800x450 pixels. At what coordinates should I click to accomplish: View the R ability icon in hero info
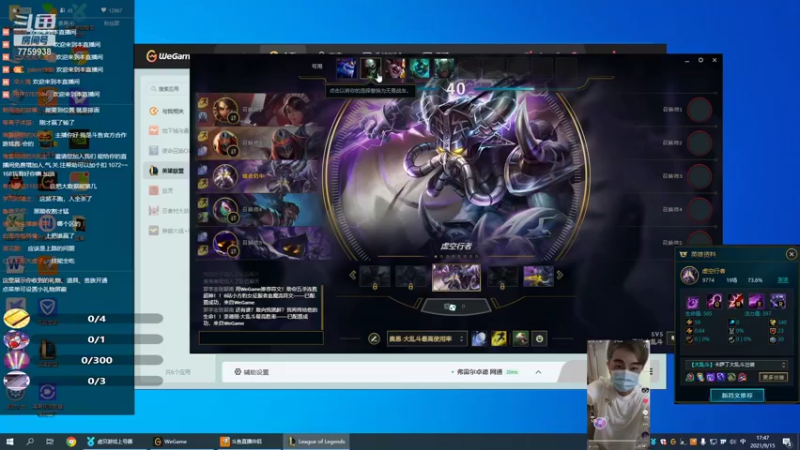(x=778, y=302)
